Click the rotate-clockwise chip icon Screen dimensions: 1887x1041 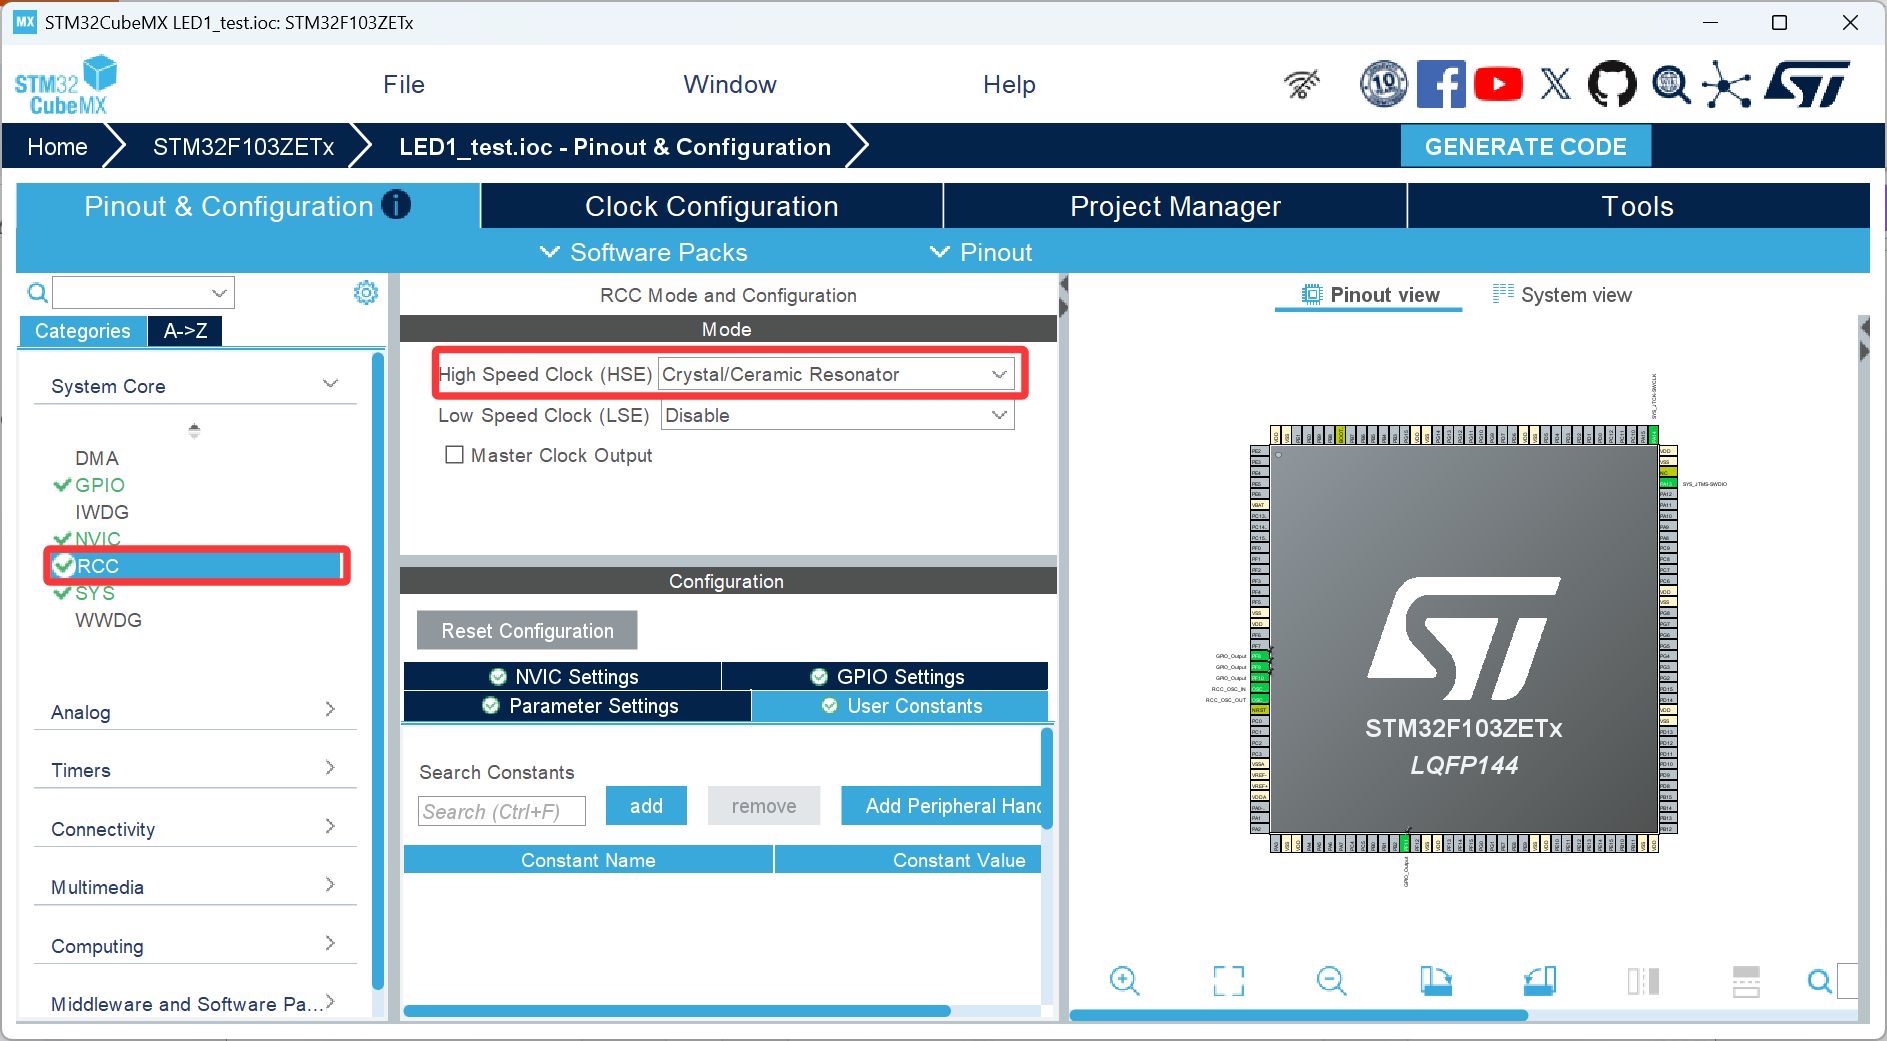(1436, 981)
